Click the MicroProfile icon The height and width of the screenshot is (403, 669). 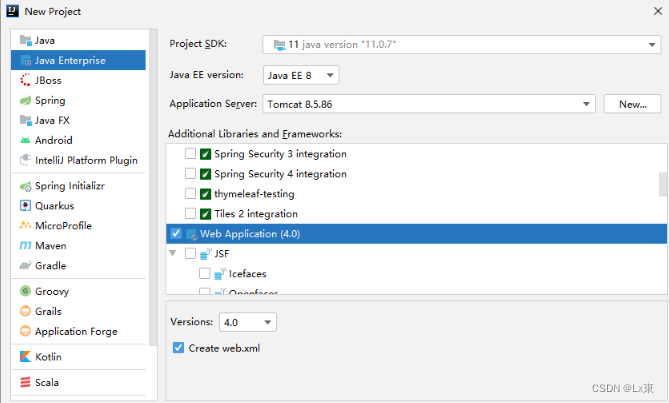click(x=26, y=226)
